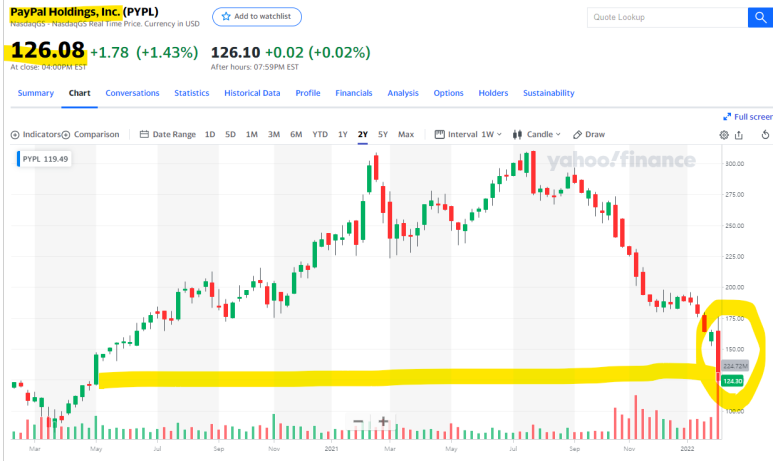Click the 124.30 current price tag
This screenshot has height=461, width=773.
pos(732,381)
